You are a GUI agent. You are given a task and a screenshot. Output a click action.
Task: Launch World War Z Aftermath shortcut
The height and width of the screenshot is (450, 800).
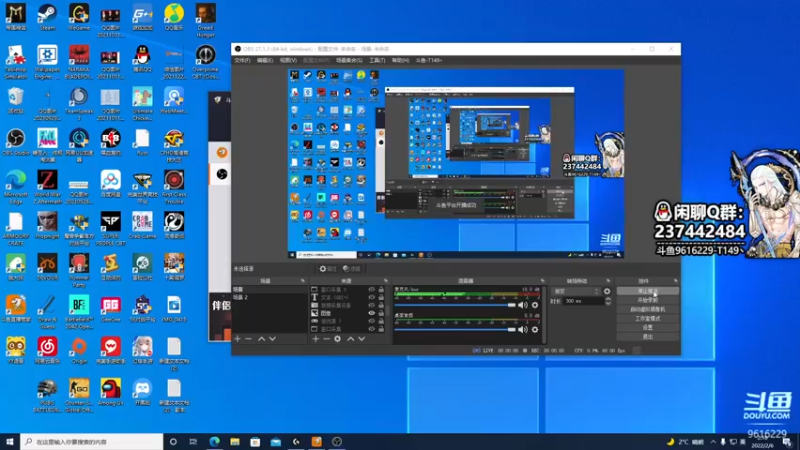(x=47, y=187)
